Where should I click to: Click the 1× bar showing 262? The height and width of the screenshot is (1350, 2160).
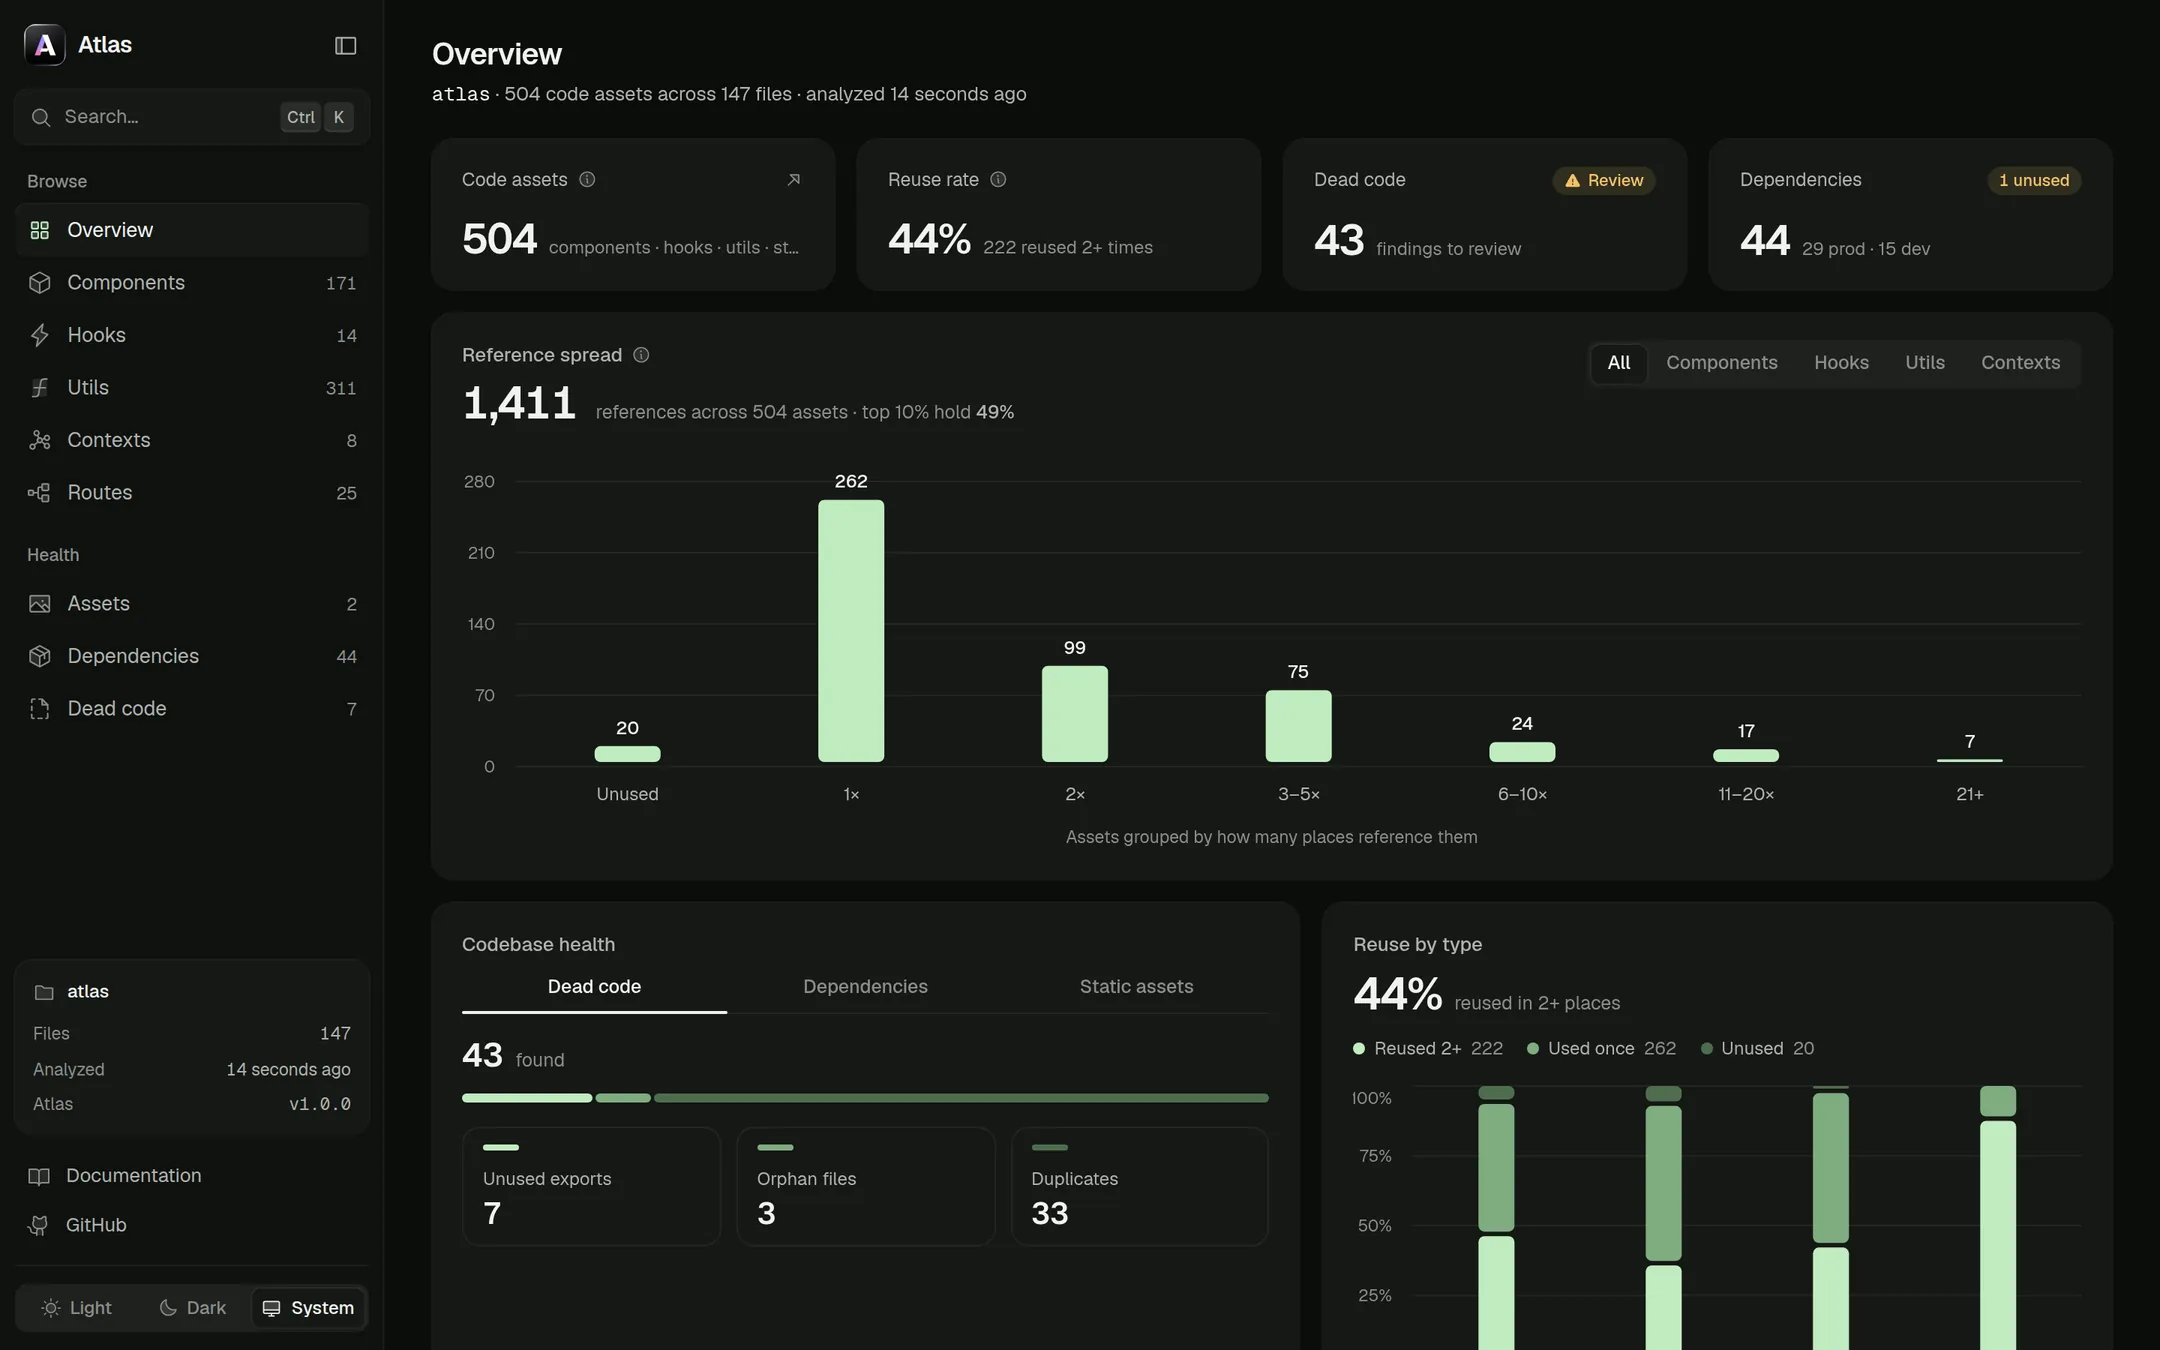click(851, 631)
